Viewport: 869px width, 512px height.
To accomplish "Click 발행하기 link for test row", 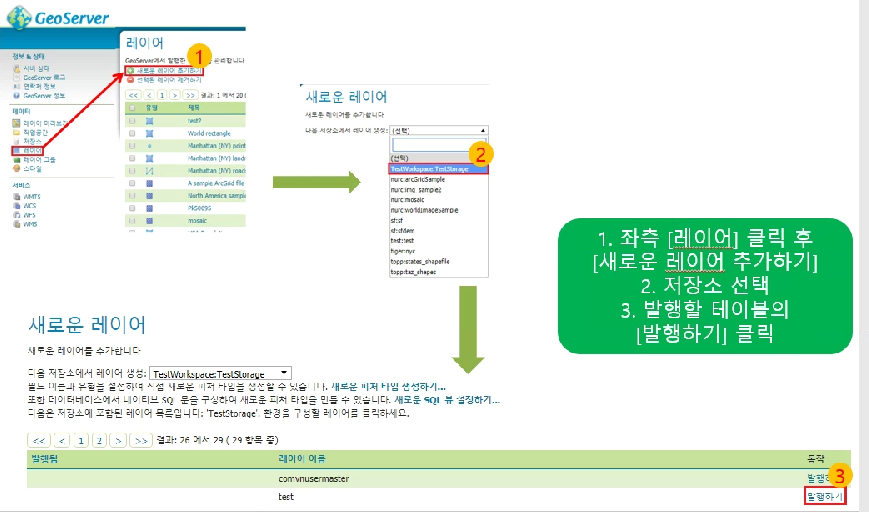I will point(825,496).
